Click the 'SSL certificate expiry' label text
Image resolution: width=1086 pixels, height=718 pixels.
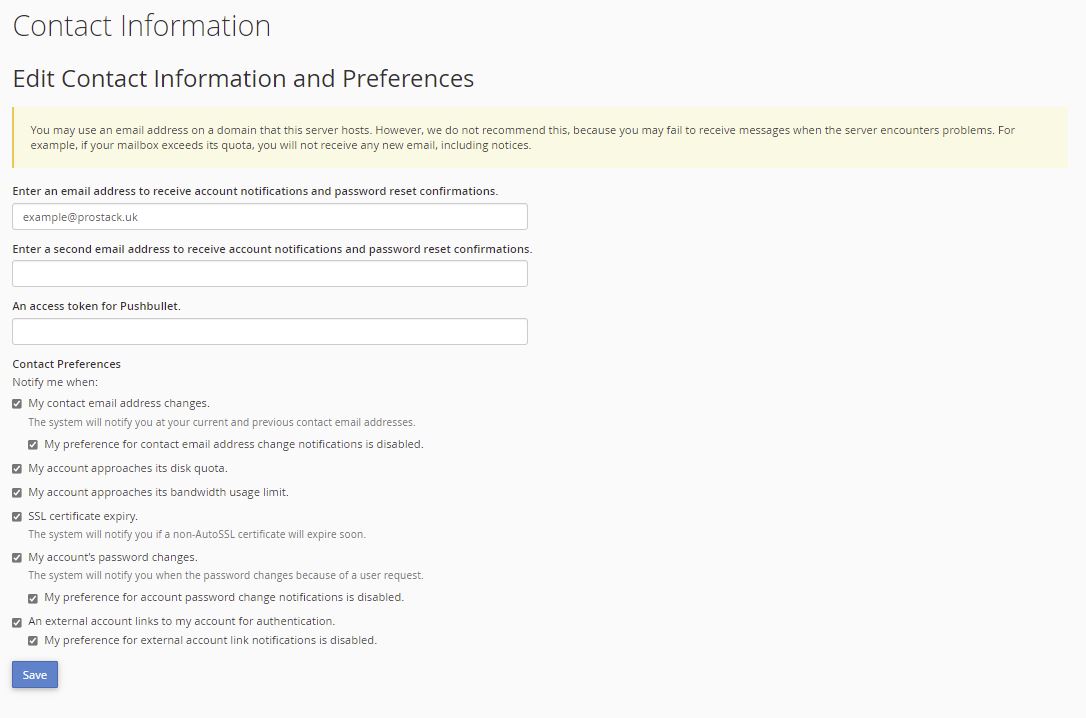click(x=83, y=516)
